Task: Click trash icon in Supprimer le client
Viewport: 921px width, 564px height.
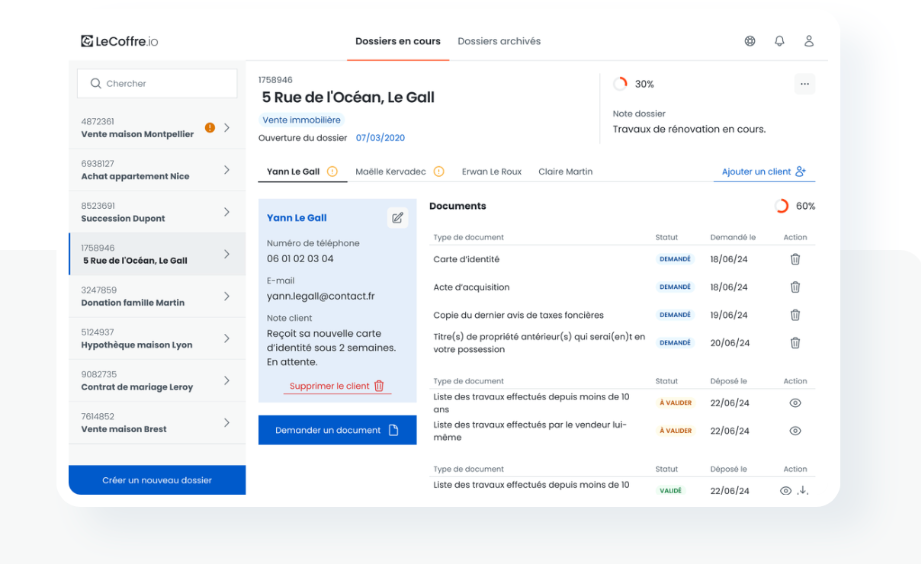Action: point(379,386)
